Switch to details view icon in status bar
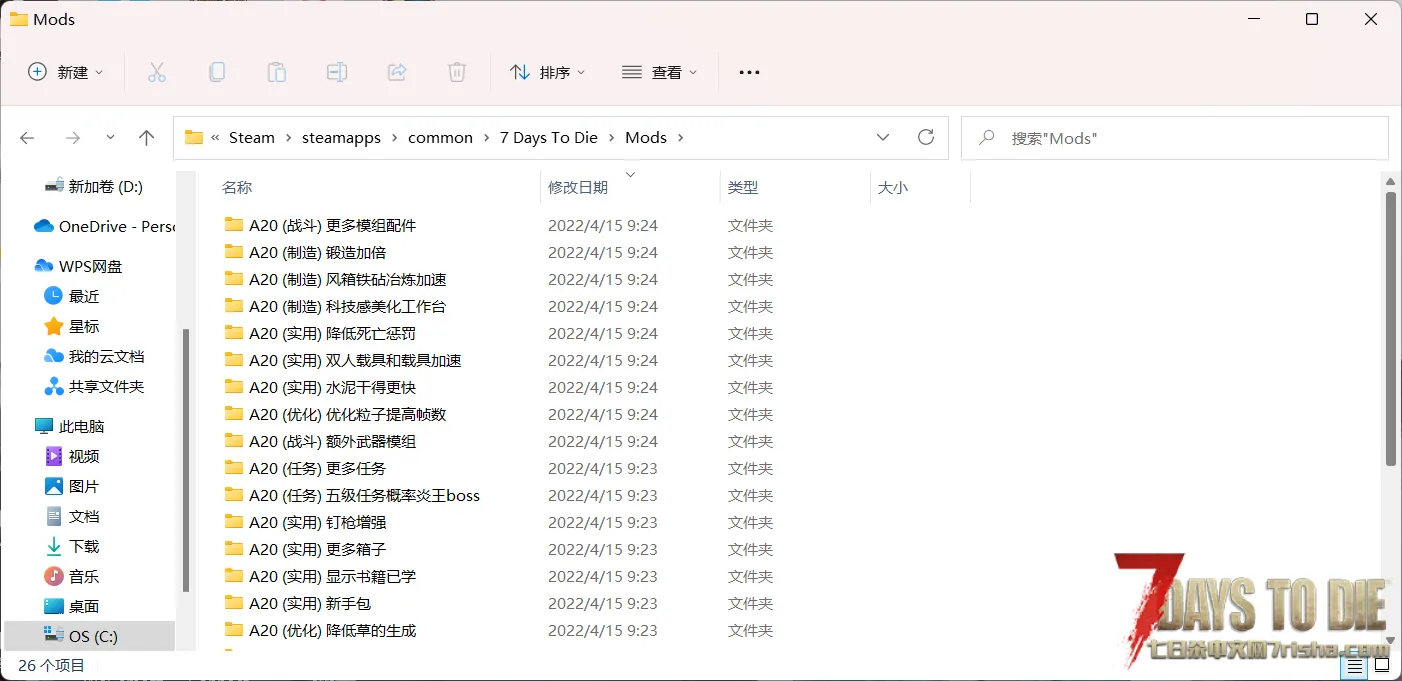1402x681 pixels. click(1355, 666)
